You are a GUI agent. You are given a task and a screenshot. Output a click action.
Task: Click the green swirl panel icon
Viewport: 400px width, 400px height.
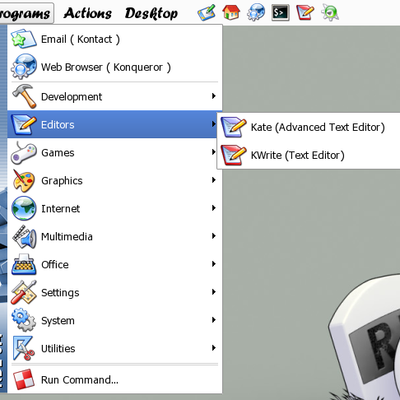[330, 13]
